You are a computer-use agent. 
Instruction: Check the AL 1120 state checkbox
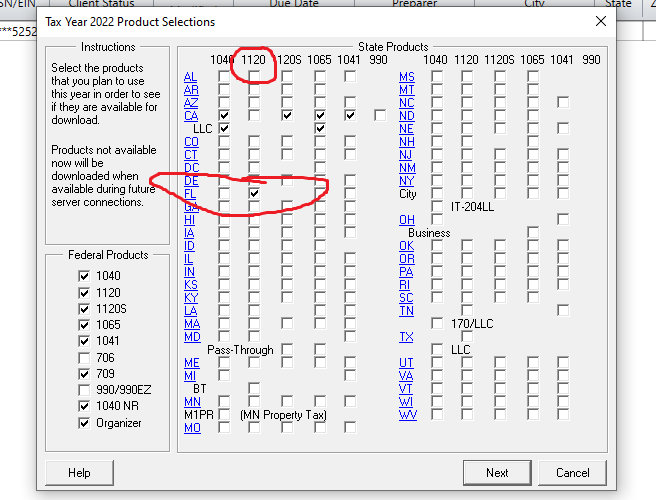coord(254,76)
